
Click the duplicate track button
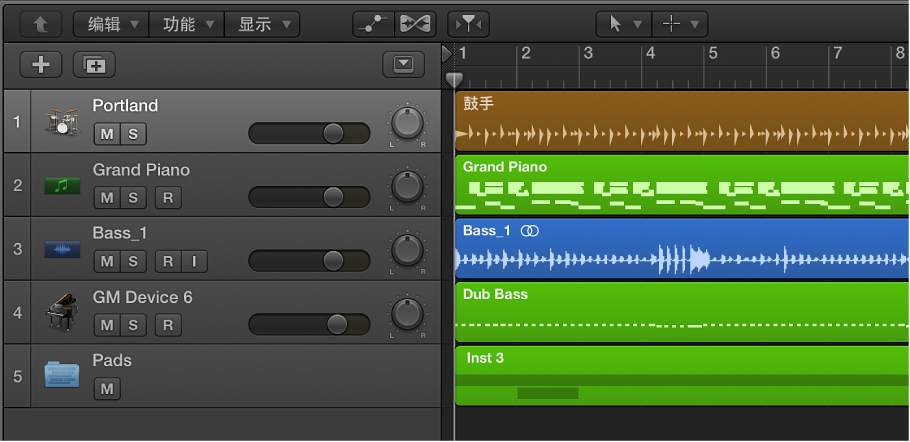tap(95, 65)
